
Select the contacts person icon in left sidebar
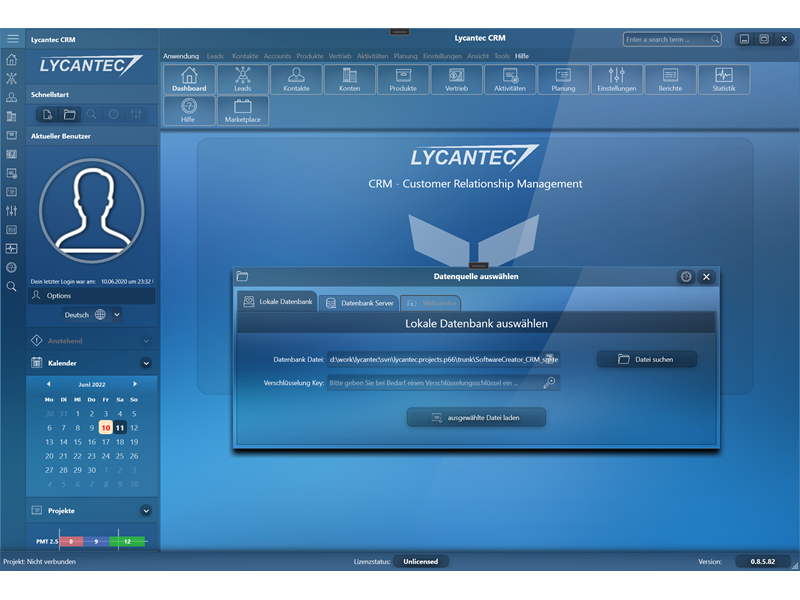pos(12,97)
